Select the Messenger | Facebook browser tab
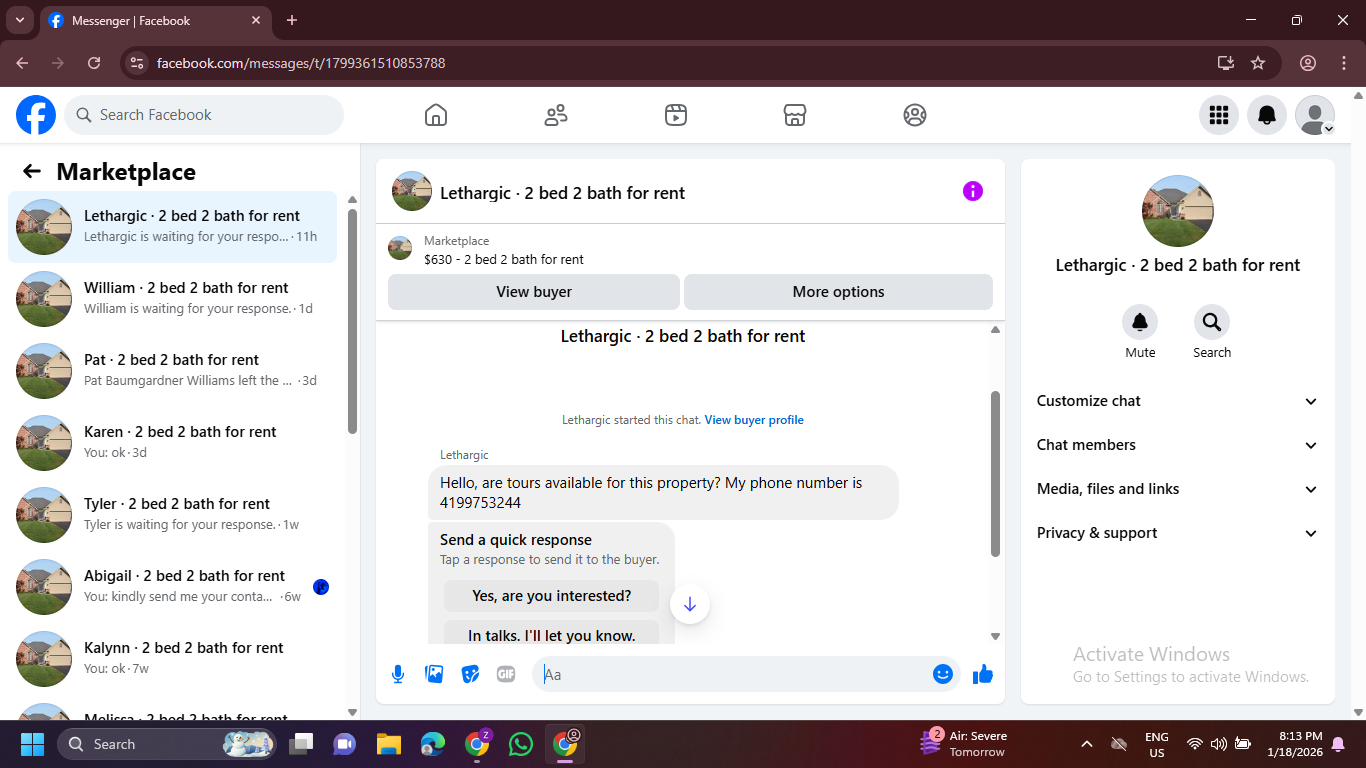The image size is (1366, 768). click(155, 20)
